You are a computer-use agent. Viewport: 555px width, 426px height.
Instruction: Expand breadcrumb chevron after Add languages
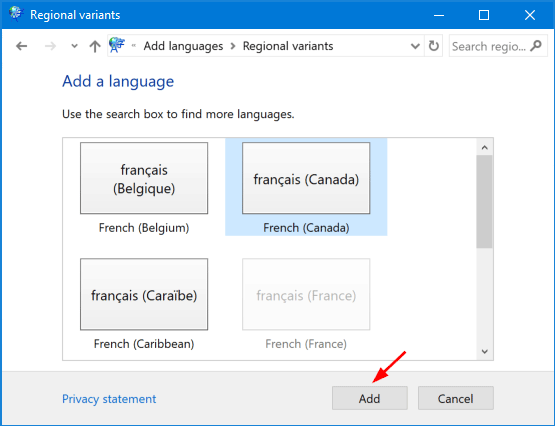click(233, 46)
